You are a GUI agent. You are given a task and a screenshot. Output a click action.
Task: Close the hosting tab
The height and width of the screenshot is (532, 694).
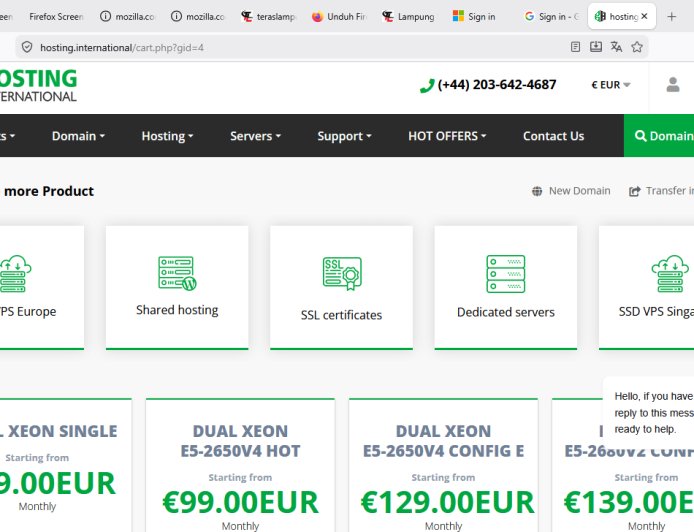tap(644, 16)
